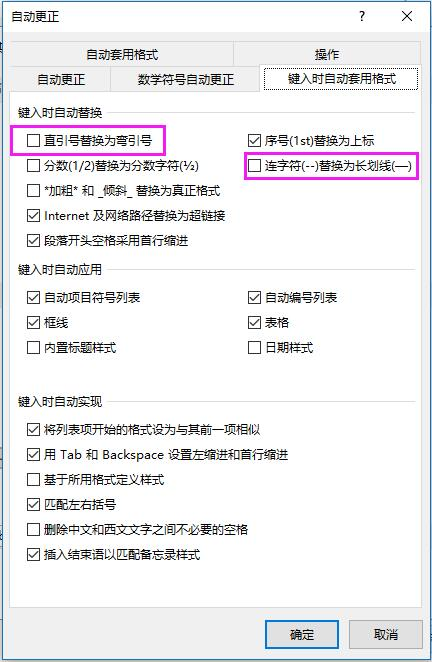Enable 内置标题样式 checkbox
The image size is (432, 662).
coord(33,348)
